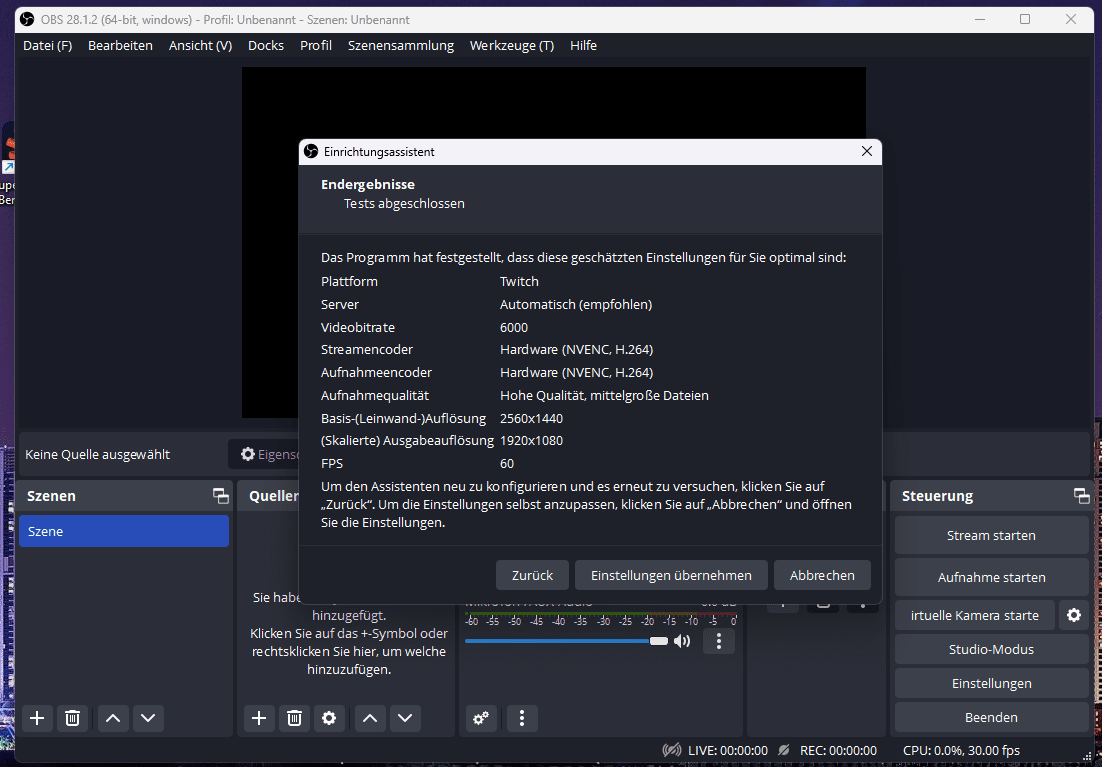Add a new source with the plus icon
Viewport: 1102px width, 767px height.
tap(259, 718)
